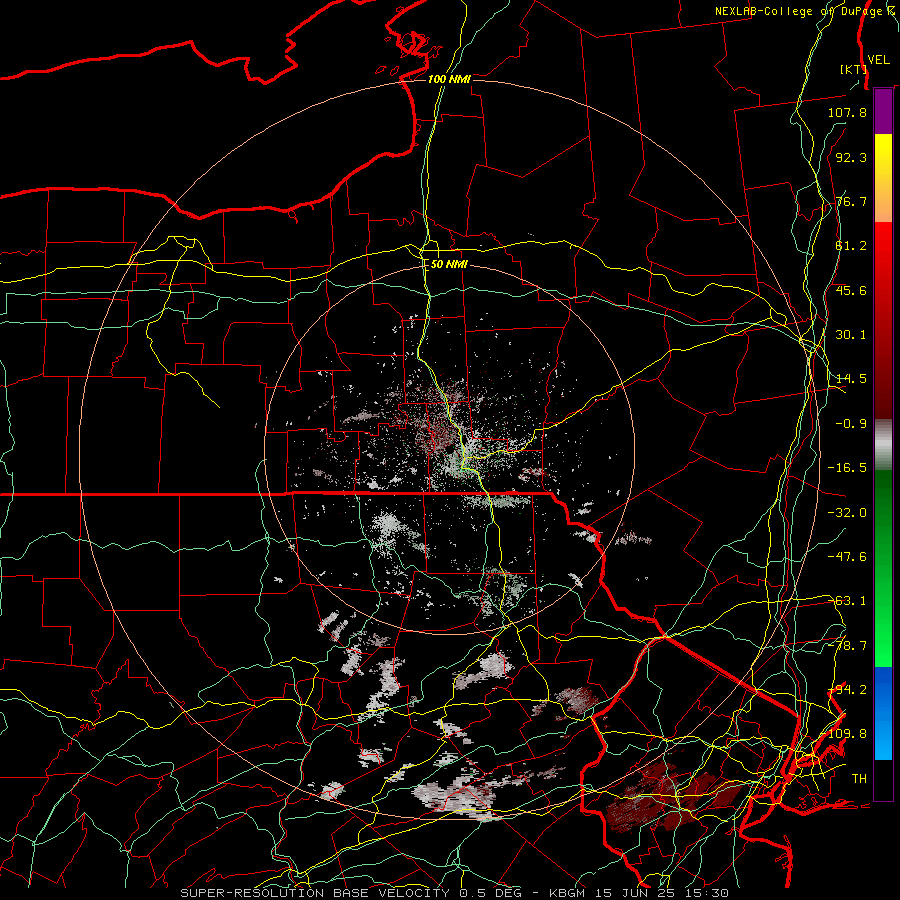Select the 61.2 legend value
The height and width of the screenshot is (900, 900).
click(x=851, y=246)
